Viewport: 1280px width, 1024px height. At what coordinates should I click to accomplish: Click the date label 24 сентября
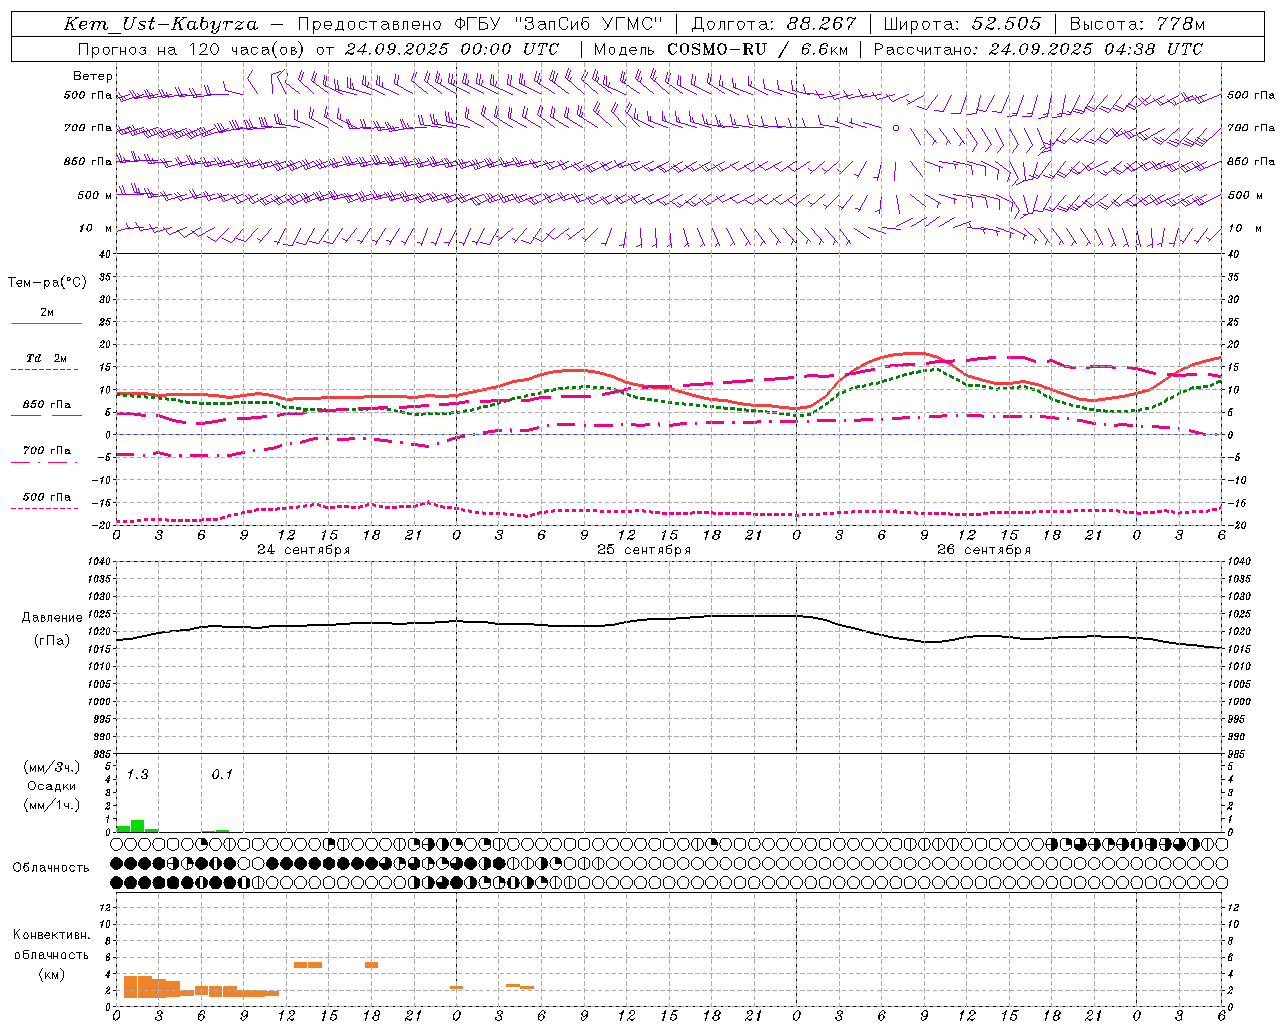pos(303,550)
